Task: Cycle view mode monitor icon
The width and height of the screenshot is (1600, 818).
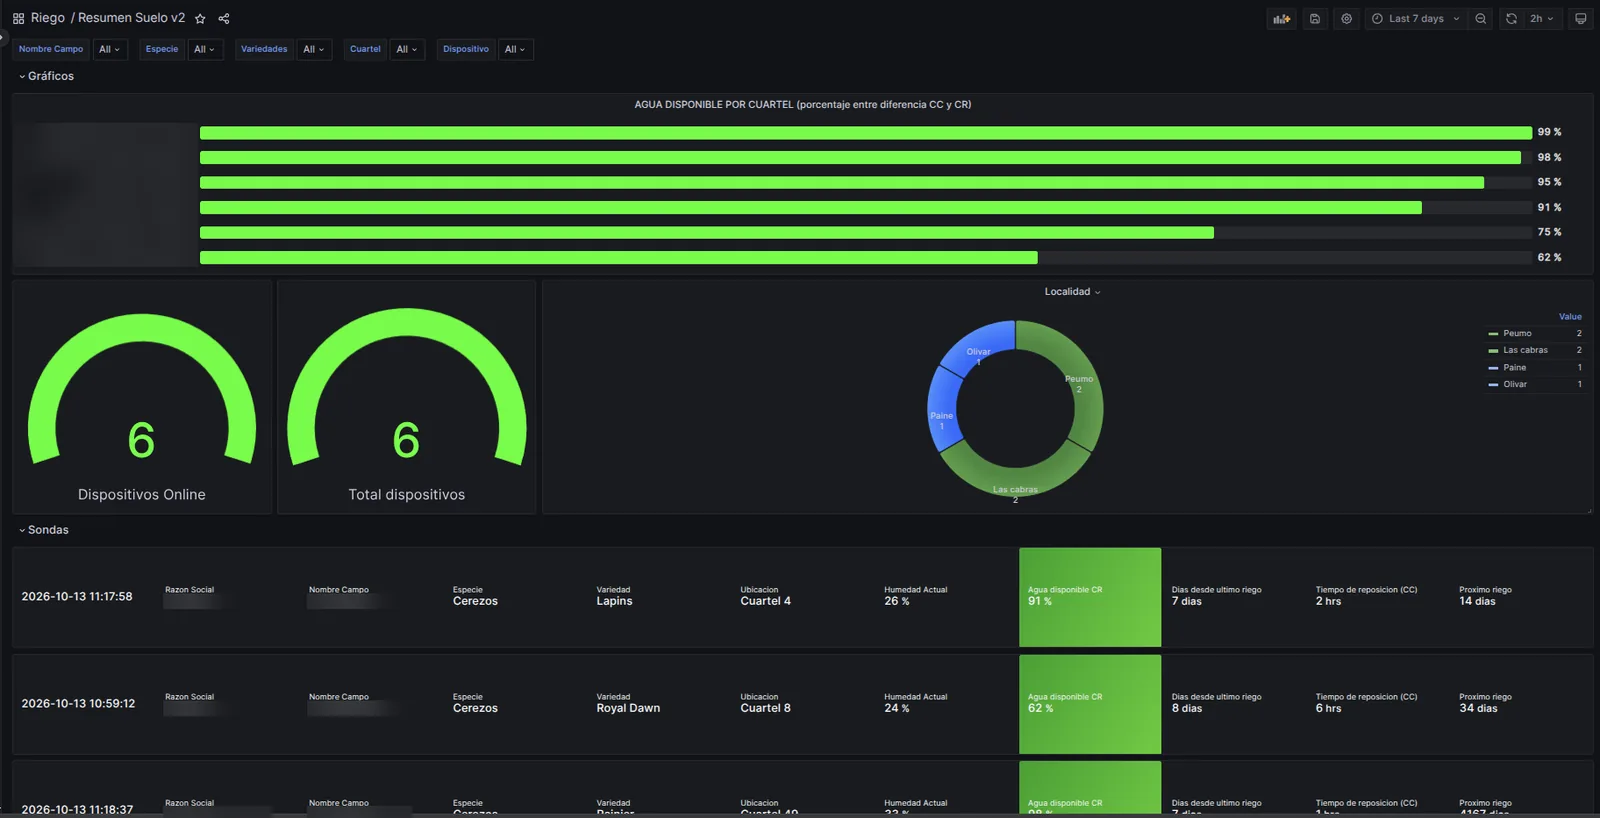Action: pos(1580,19)
